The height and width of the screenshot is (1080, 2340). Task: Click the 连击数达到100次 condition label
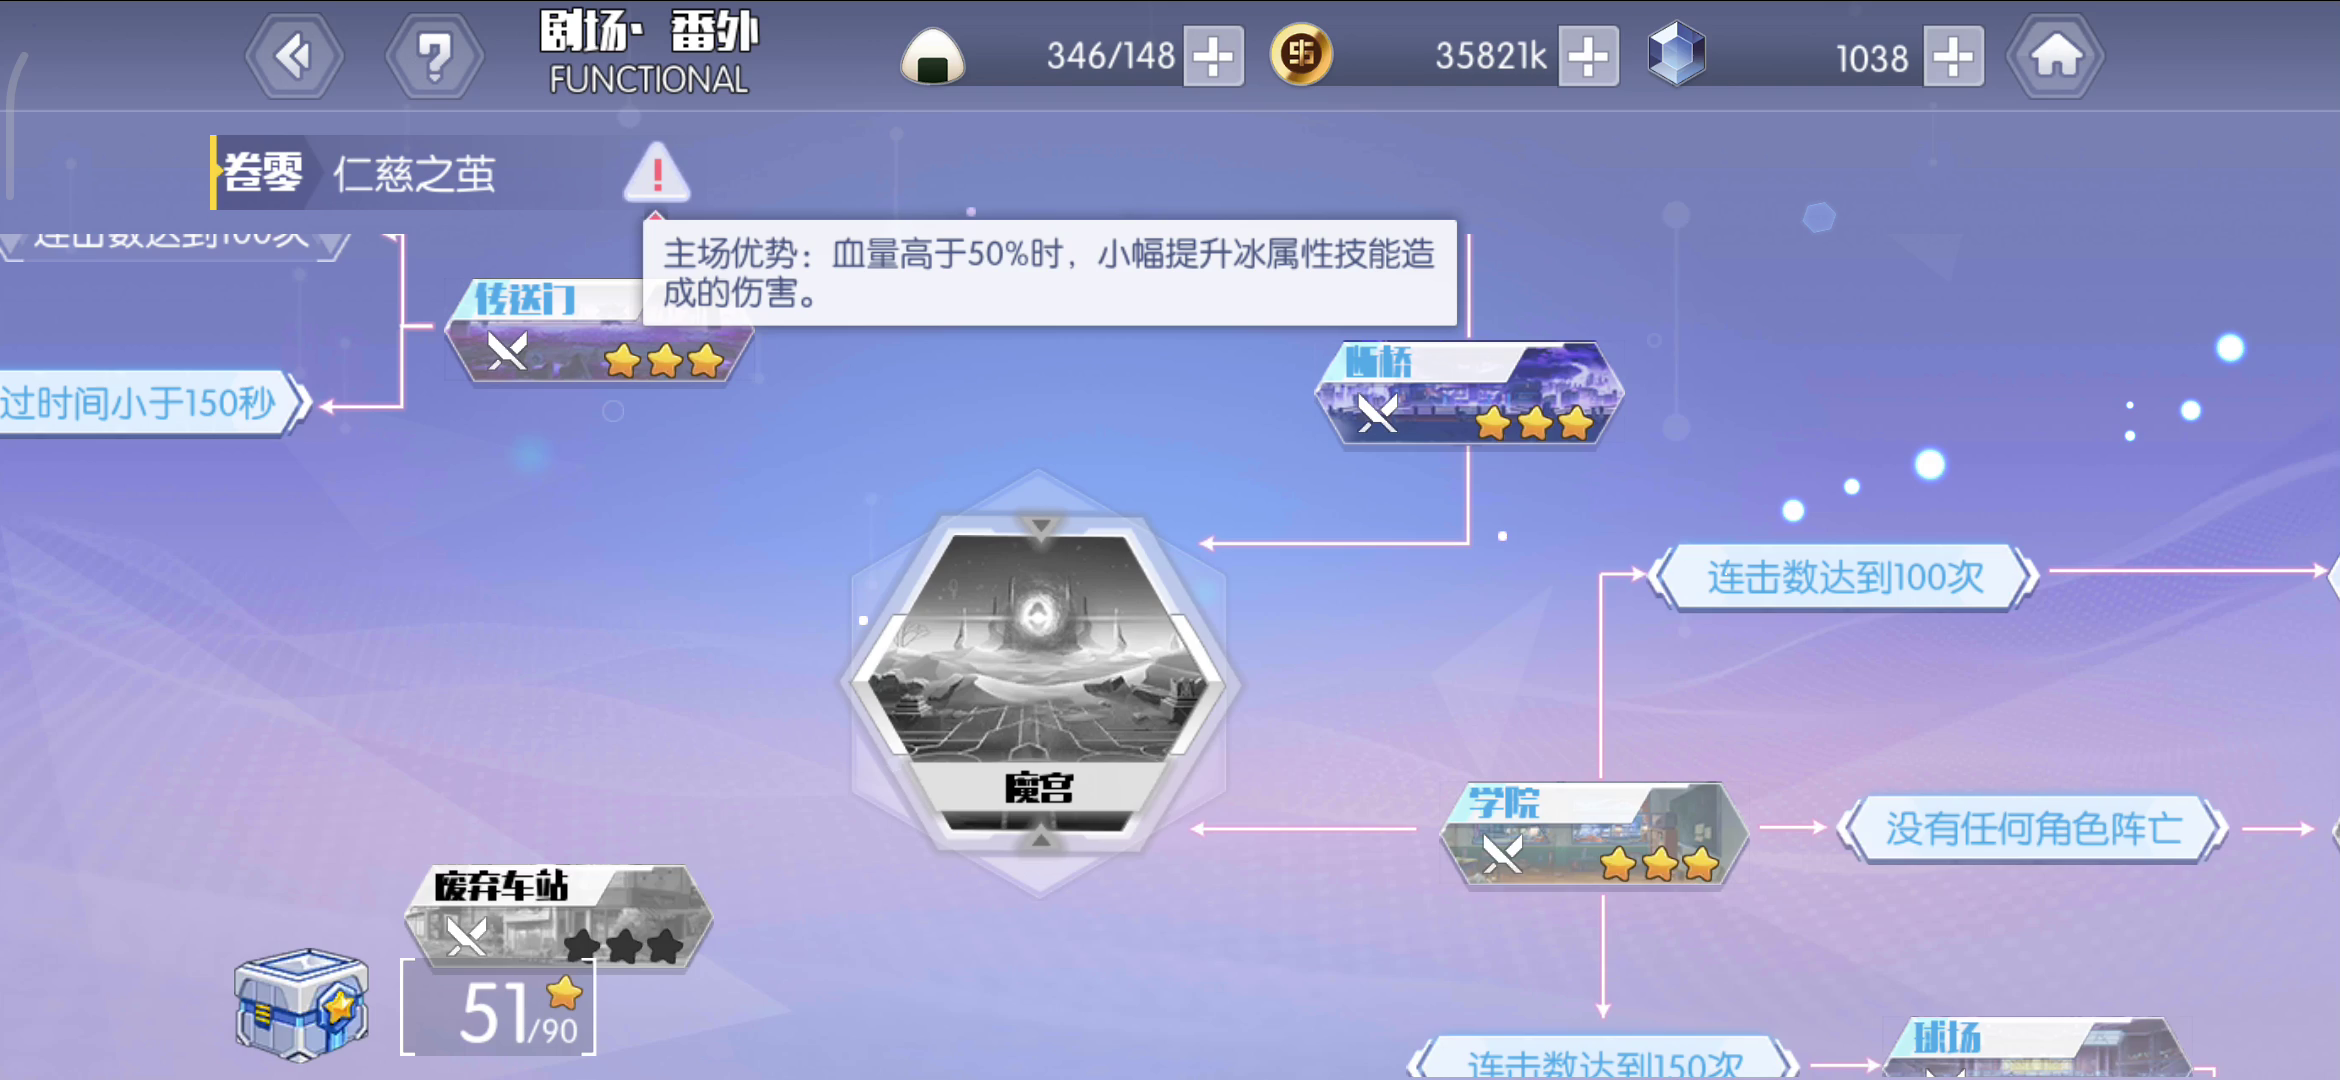[1845, 577]
